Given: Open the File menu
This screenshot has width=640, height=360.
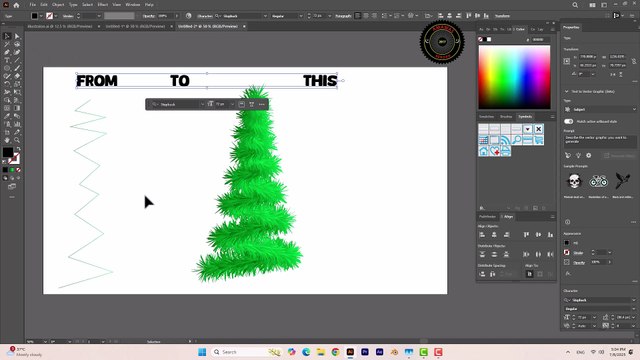Looking at the screenshot, I should click(x=32, y=5).
